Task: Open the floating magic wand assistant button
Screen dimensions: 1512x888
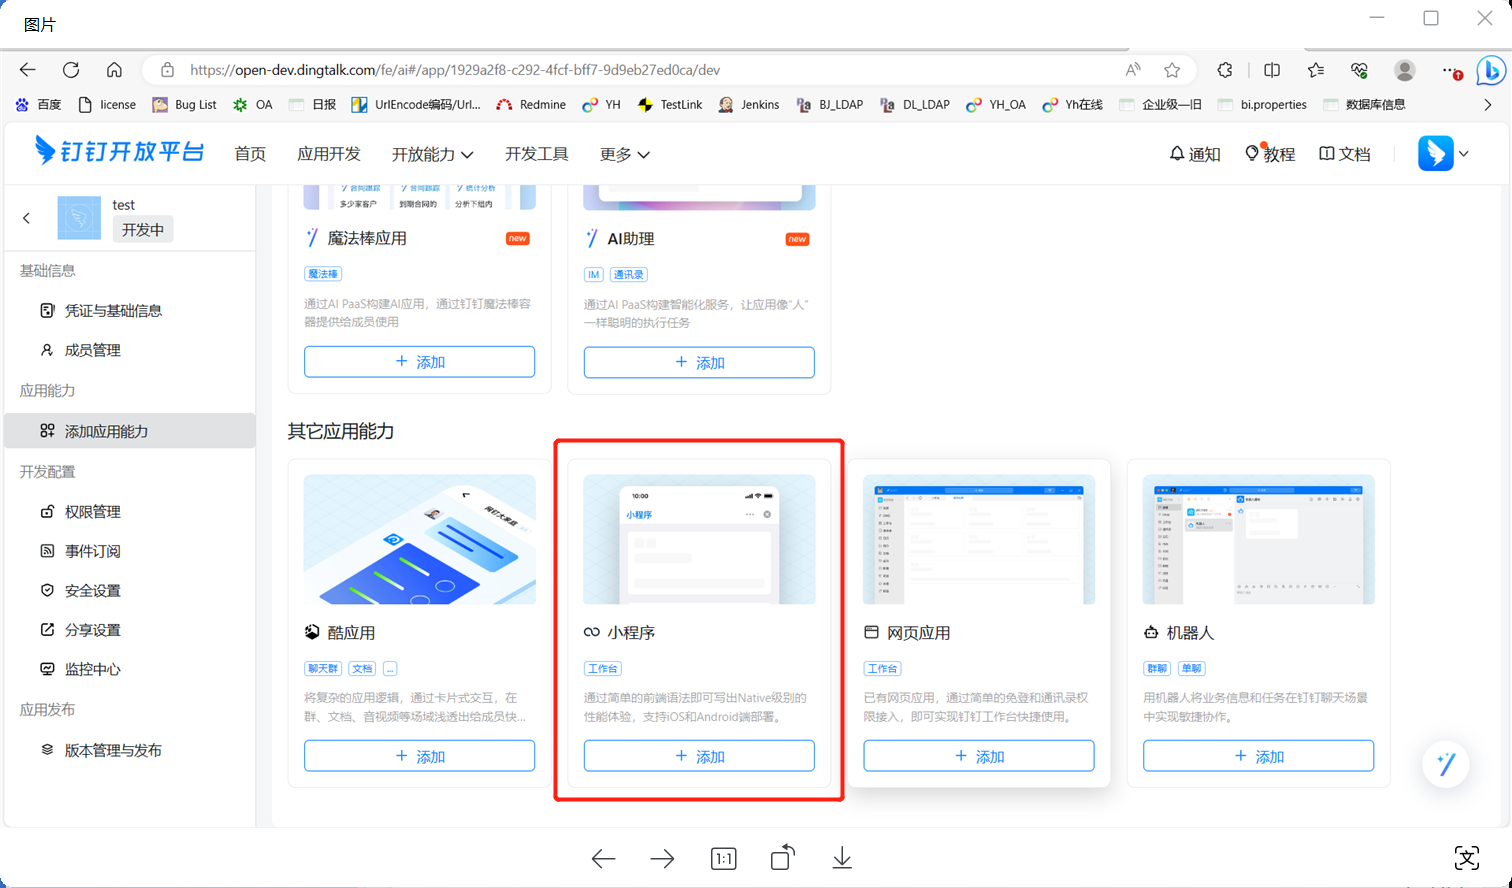Action: pos(1446,764)
